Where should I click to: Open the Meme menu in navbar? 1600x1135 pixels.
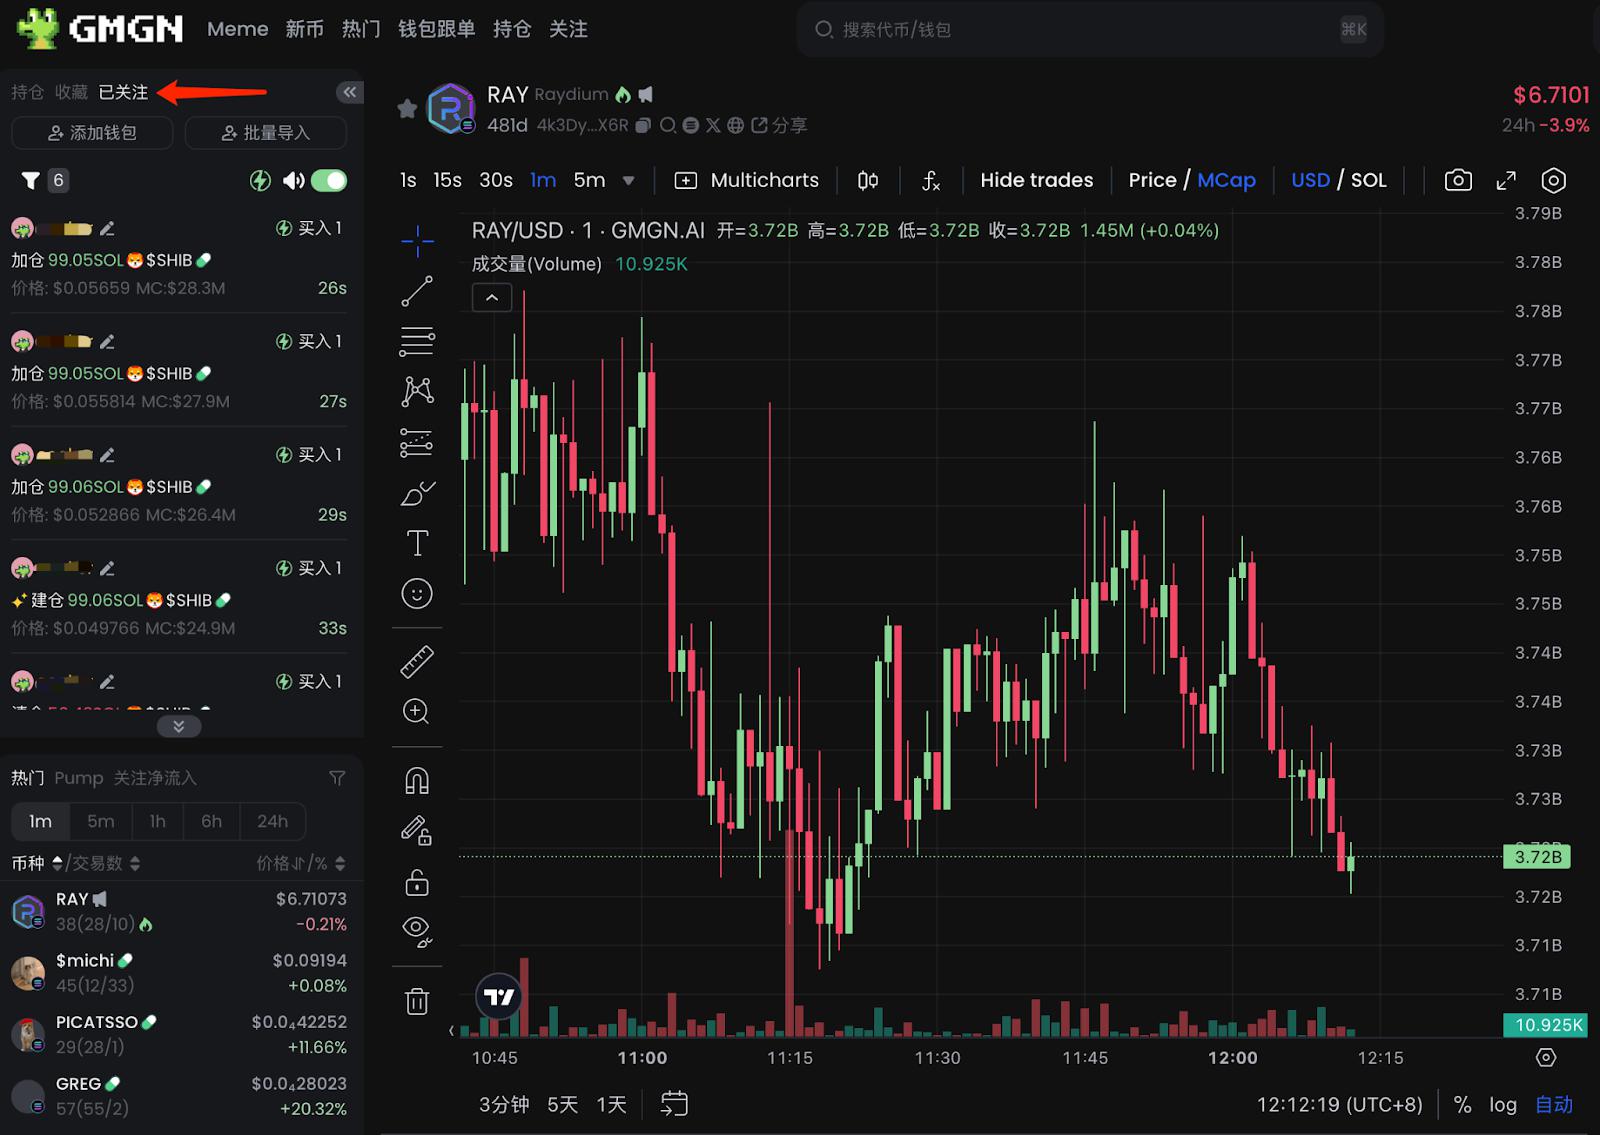(x=237, y=29)
